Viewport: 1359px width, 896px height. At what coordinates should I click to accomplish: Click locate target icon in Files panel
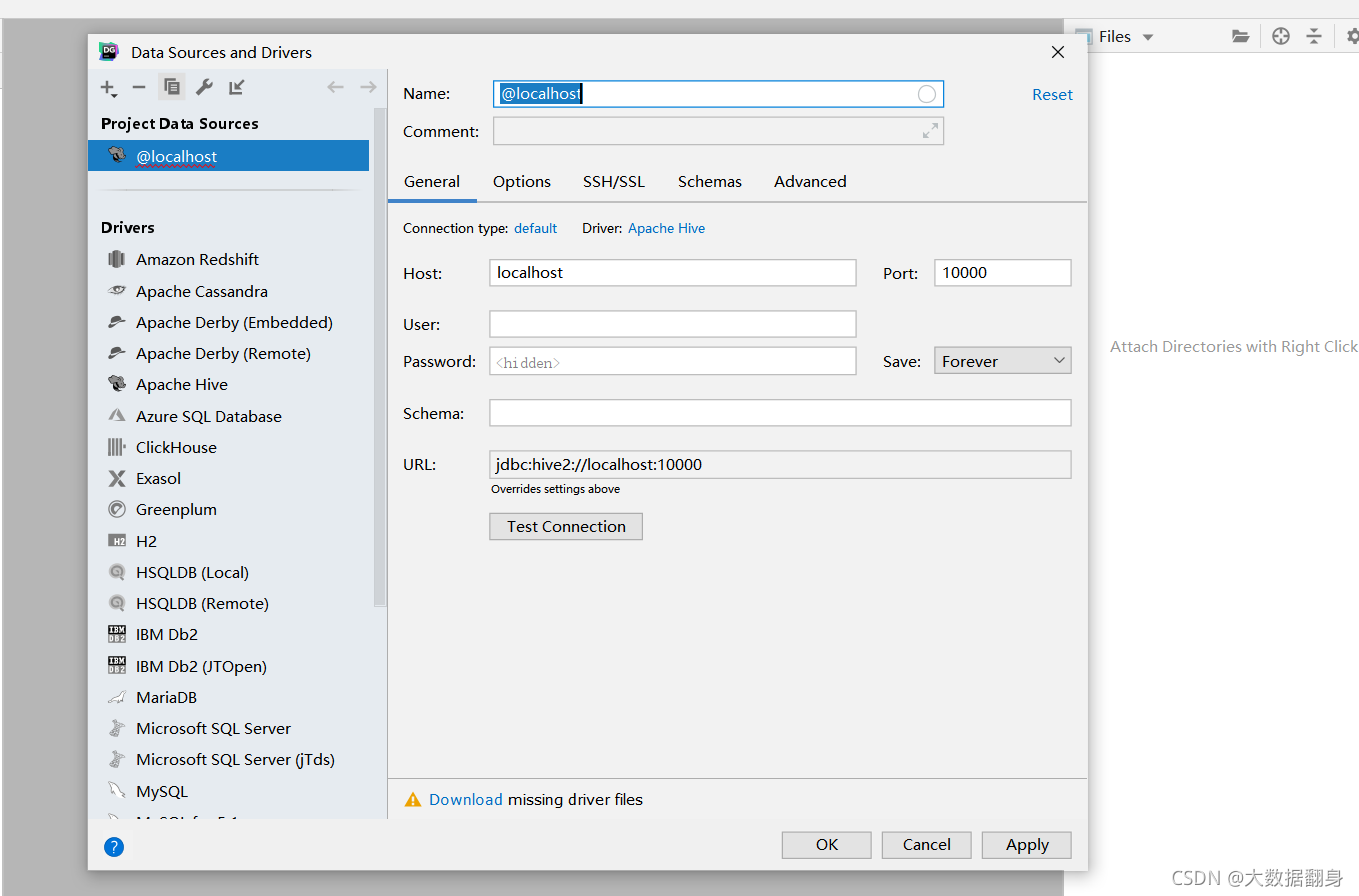coord(1281,37)
